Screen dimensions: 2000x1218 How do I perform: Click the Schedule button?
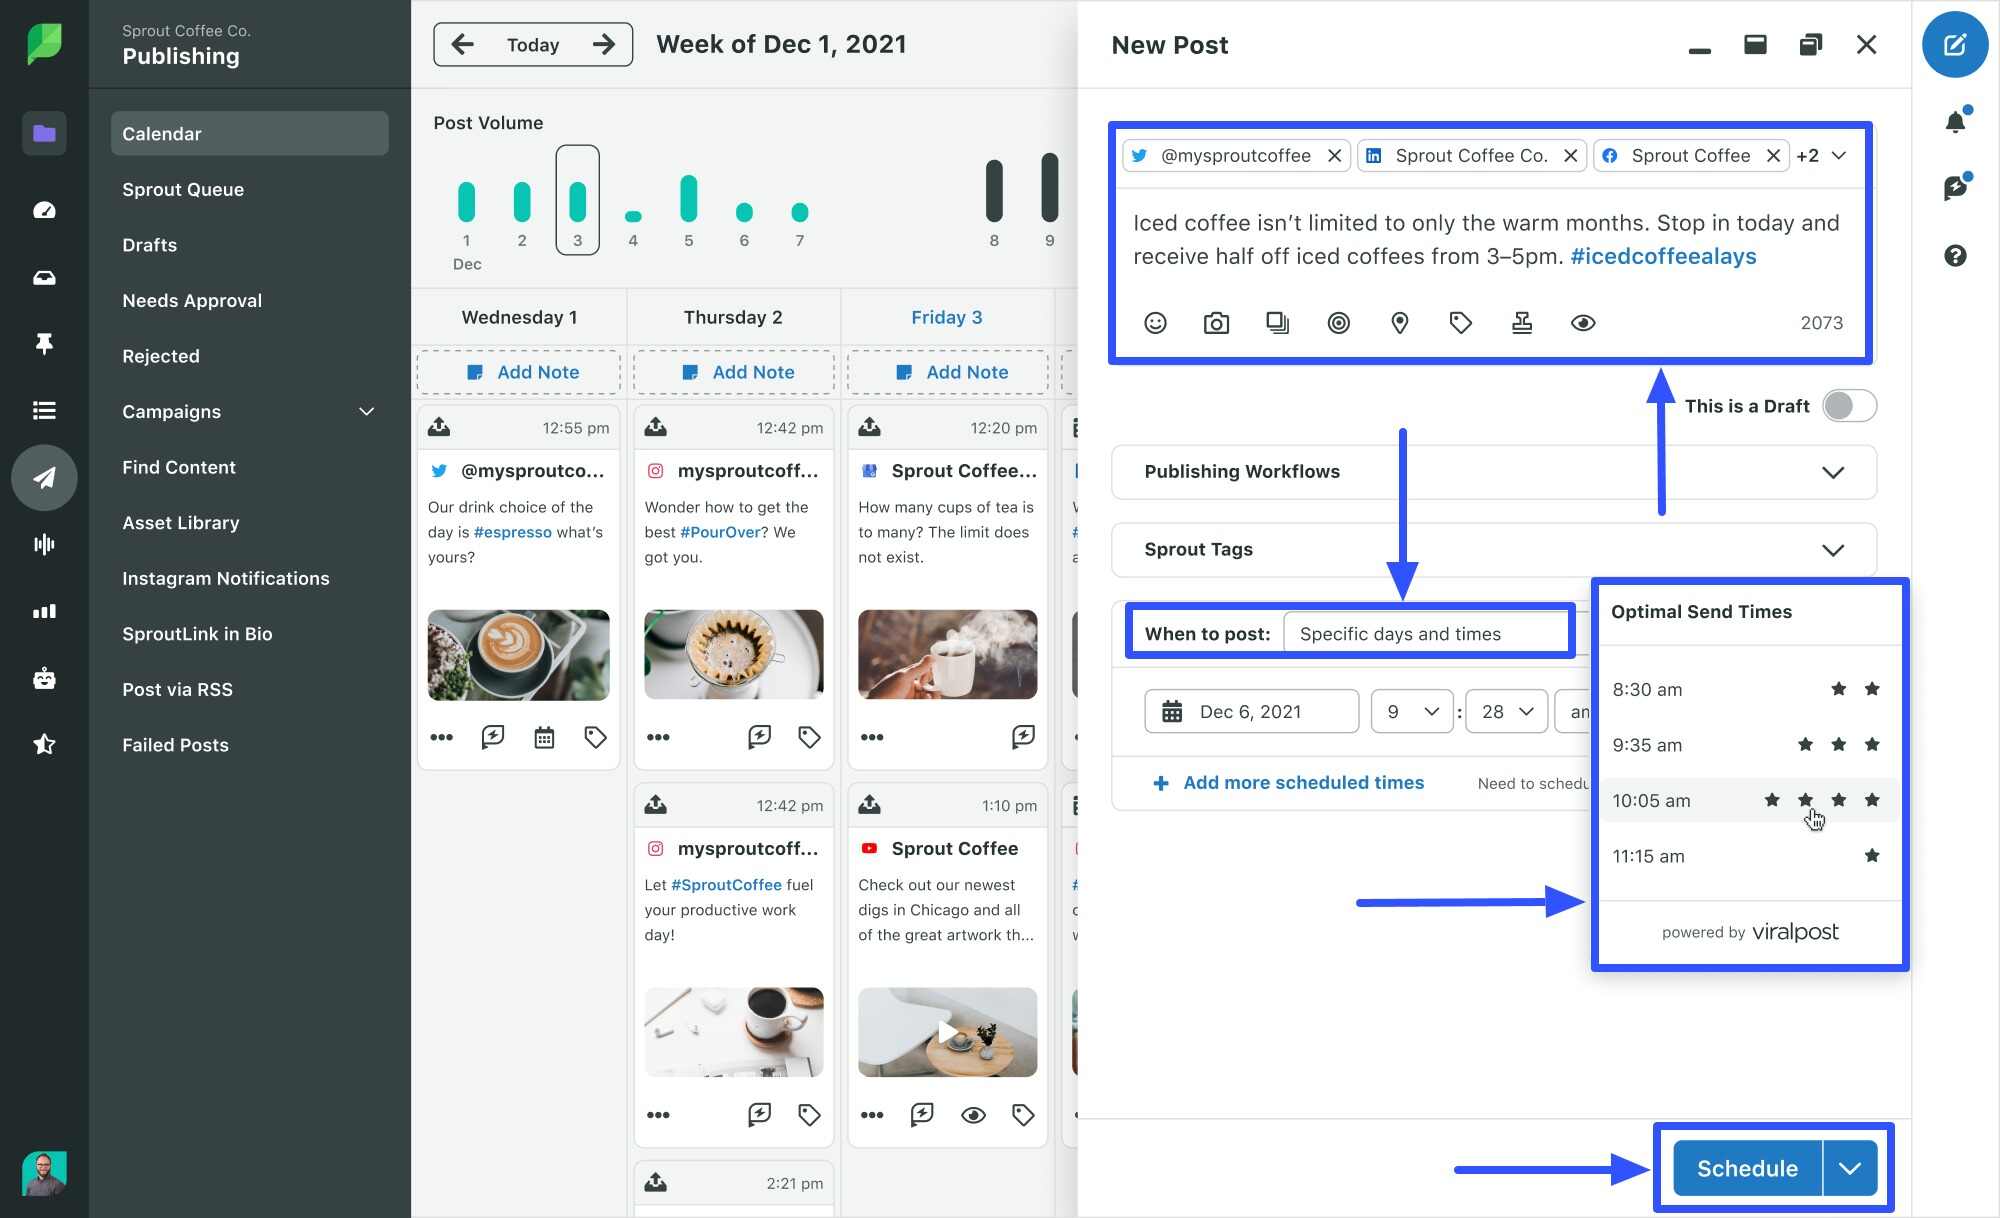[1746, 1167]
